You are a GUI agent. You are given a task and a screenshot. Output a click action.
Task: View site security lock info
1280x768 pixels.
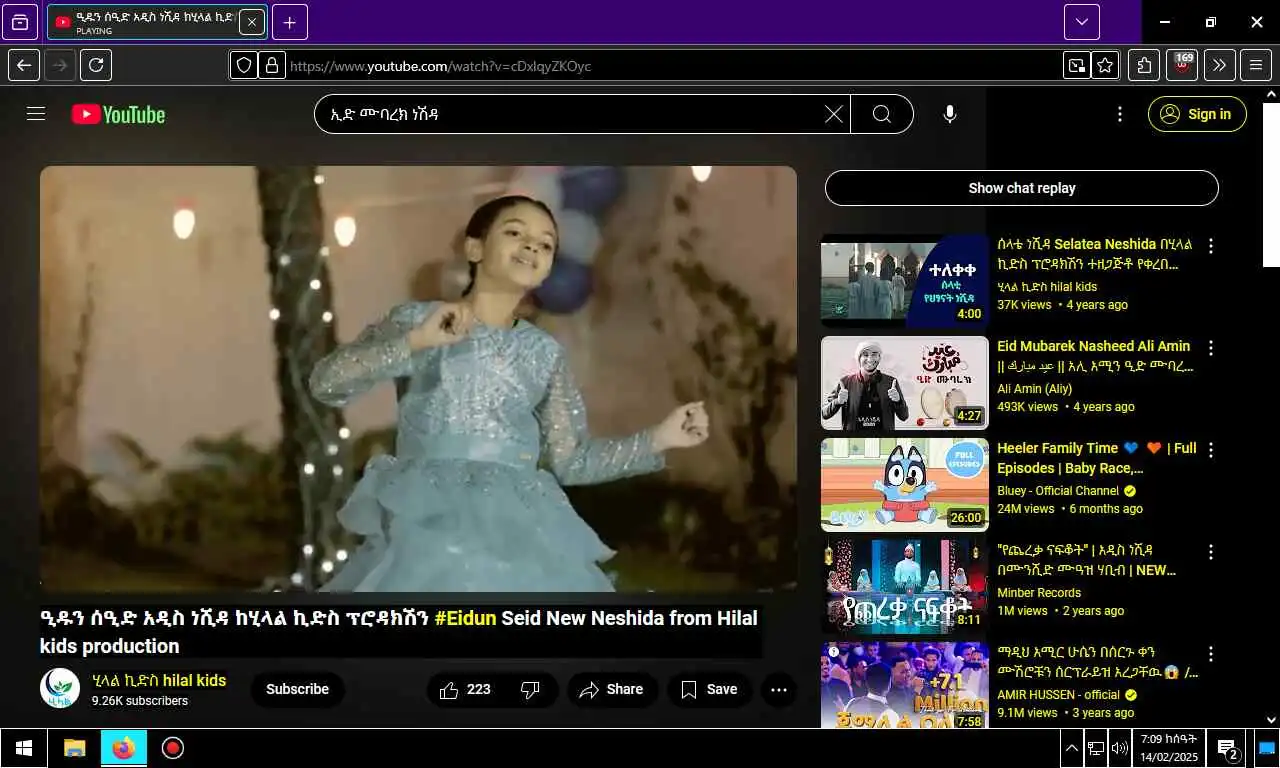tap(271, 66)
